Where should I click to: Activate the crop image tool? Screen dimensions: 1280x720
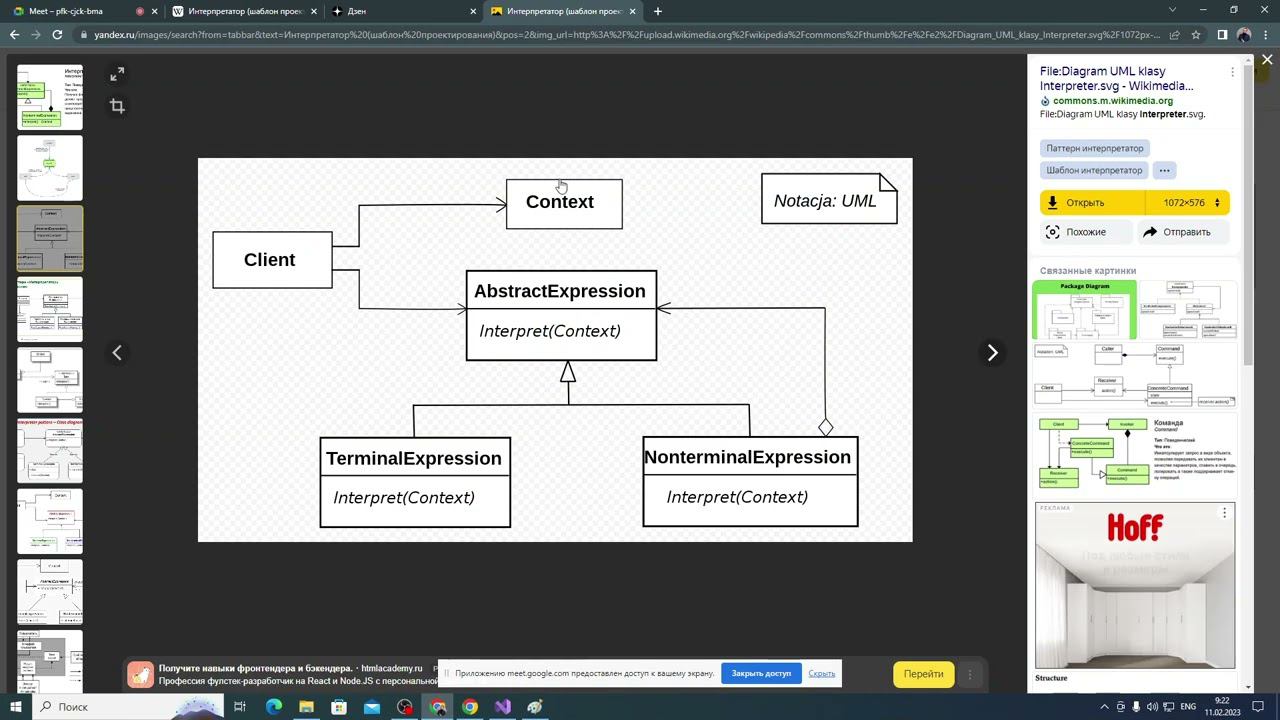click(117, 106)
